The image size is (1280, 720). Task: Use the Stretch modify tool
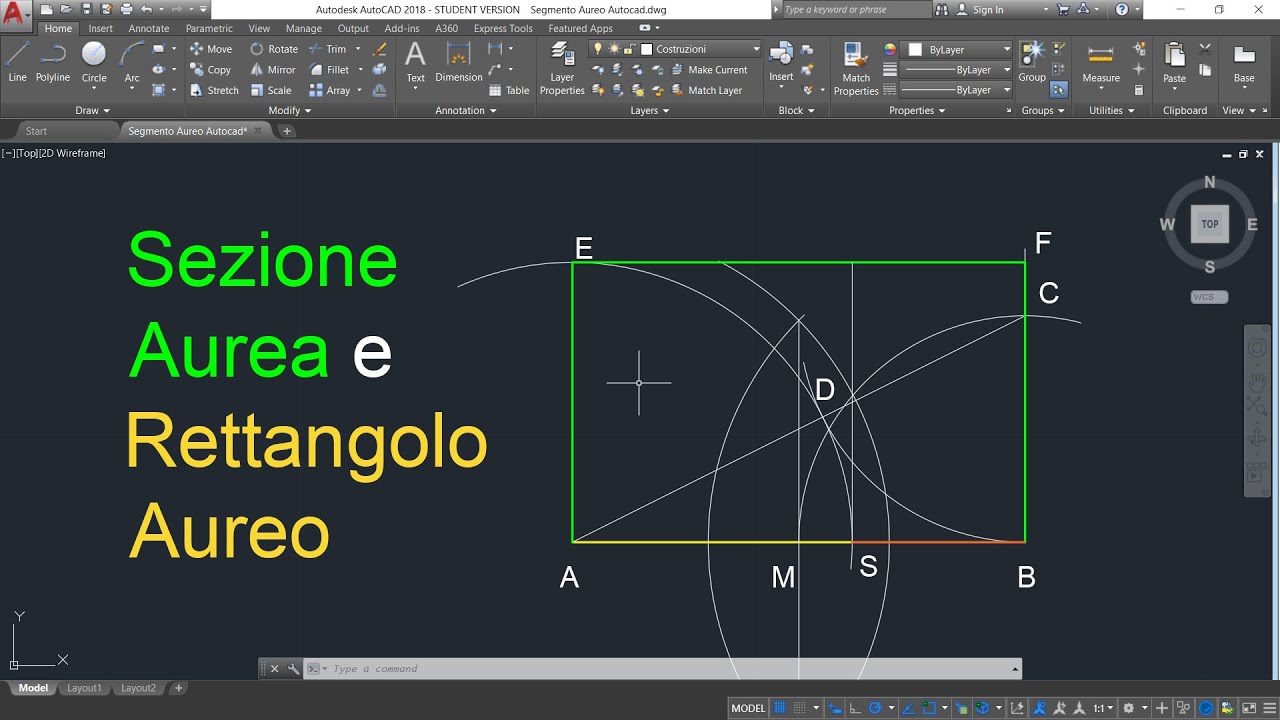(214, 90)
